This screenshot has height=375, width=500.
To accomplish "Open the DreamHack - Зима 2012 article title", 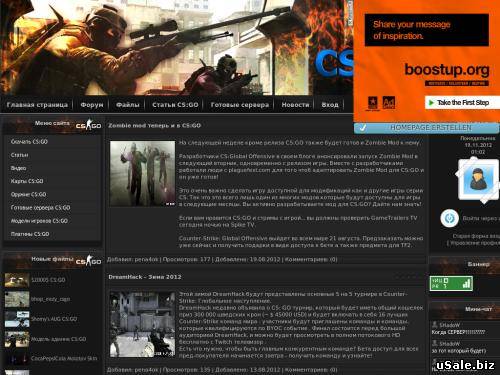I will click(145, 277).
